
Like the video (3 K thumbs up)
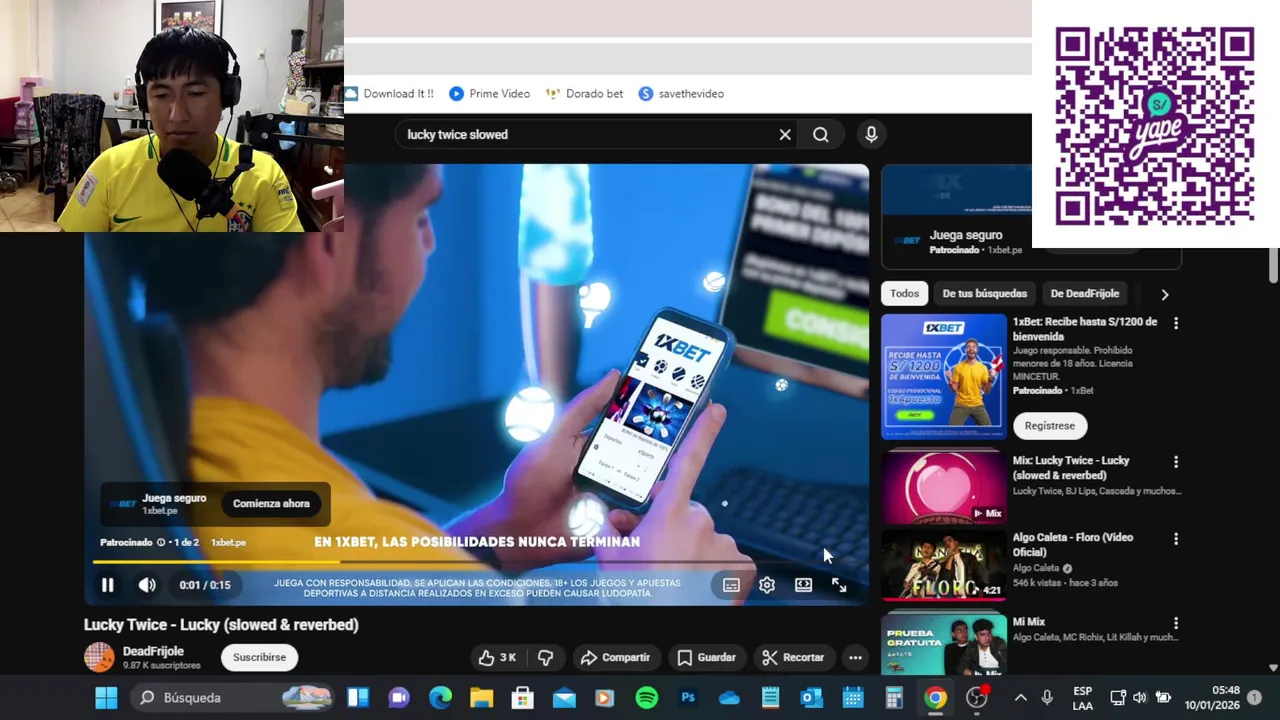(x=497, y=657)
